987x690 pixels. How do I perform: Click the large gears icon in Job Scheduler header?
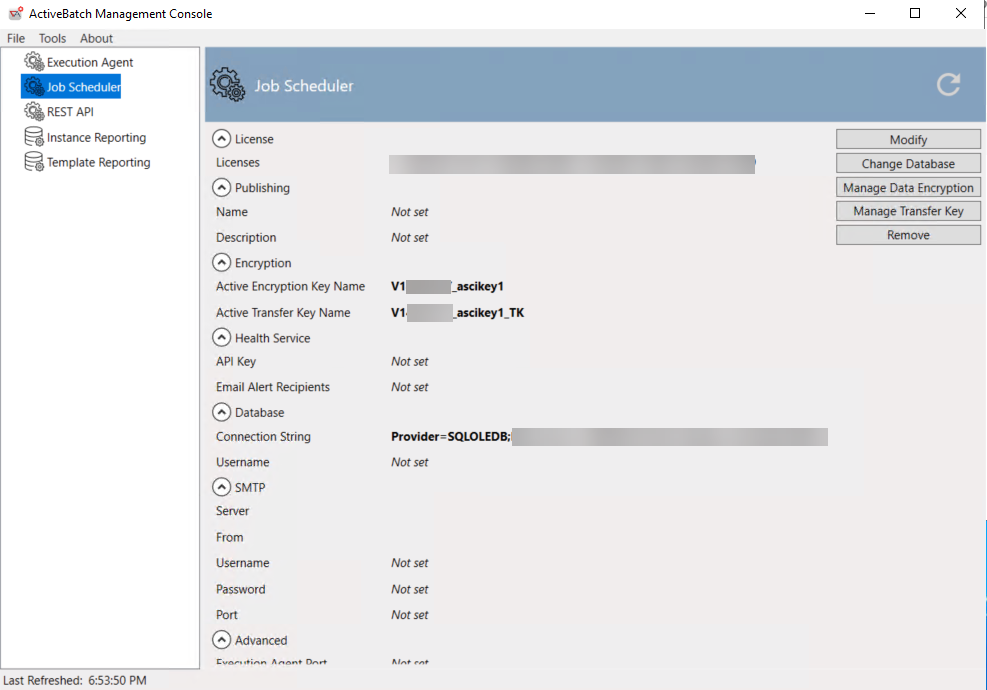tap(227, 85)
